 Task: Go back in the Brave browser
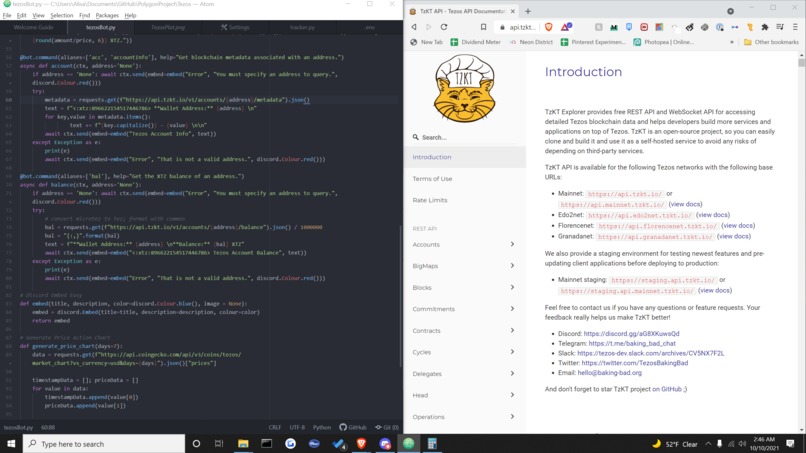click(x=414, y=27)
